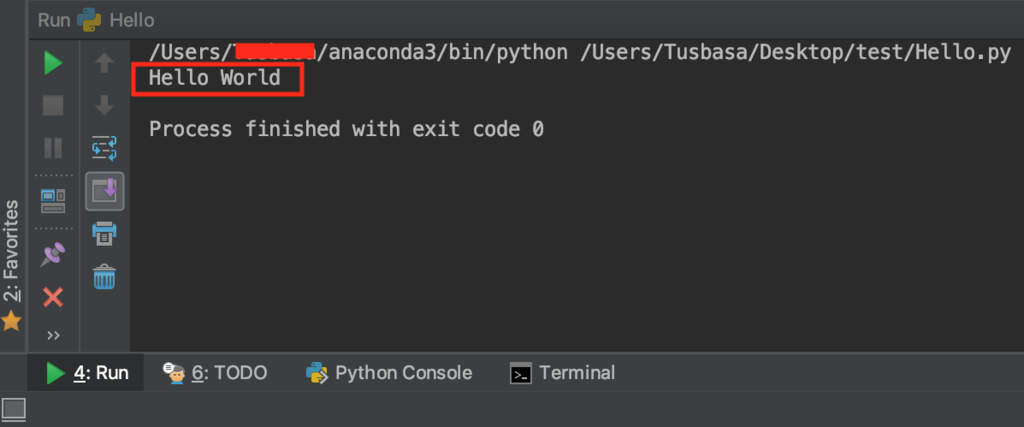Clear console output with trash icon

104,276
